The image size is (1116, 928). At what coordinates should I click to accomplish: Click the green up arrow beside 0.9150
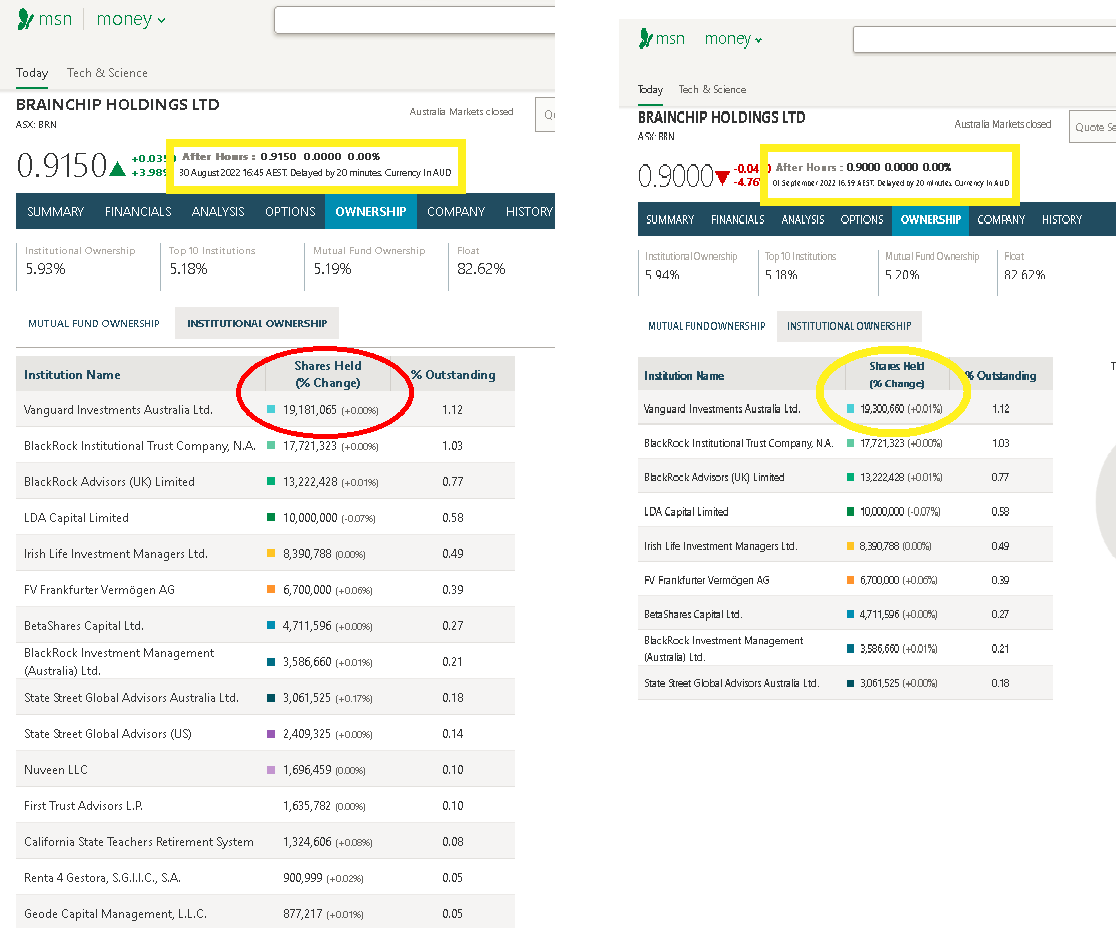pyautogui.click(x=118, y=167)
